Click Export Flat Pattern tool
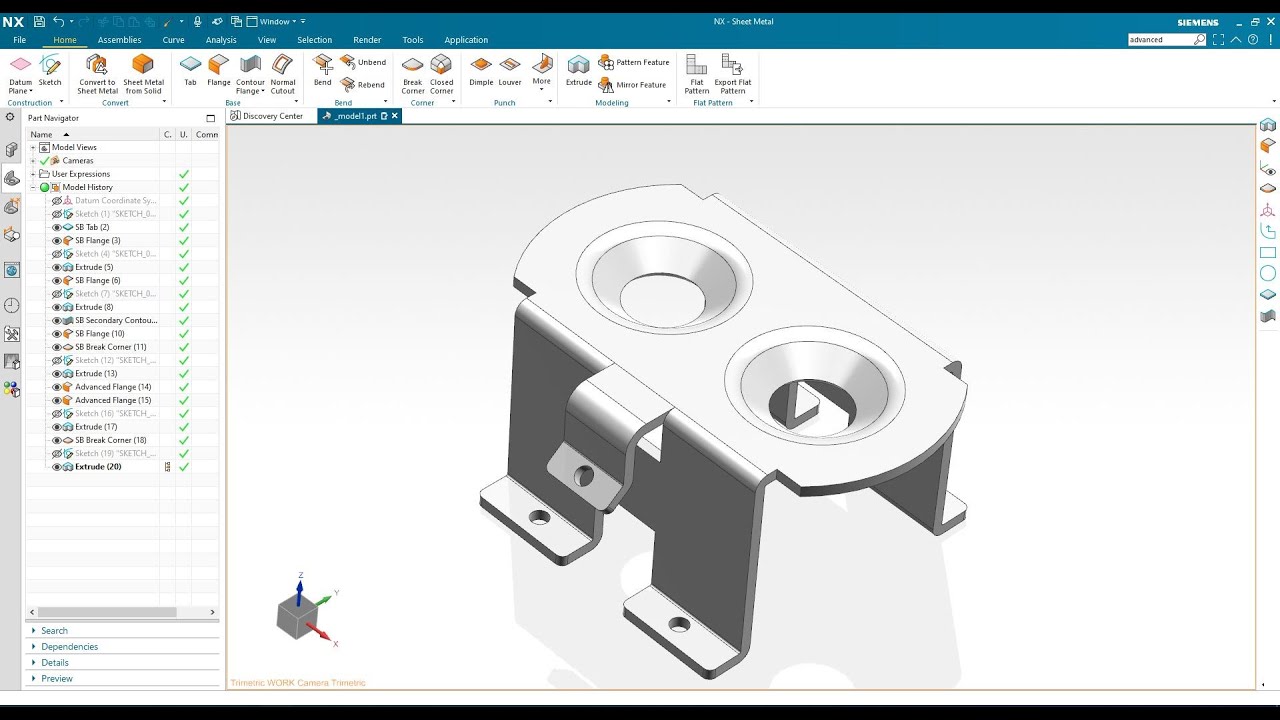1280x720 pixels. click(733, 75)
